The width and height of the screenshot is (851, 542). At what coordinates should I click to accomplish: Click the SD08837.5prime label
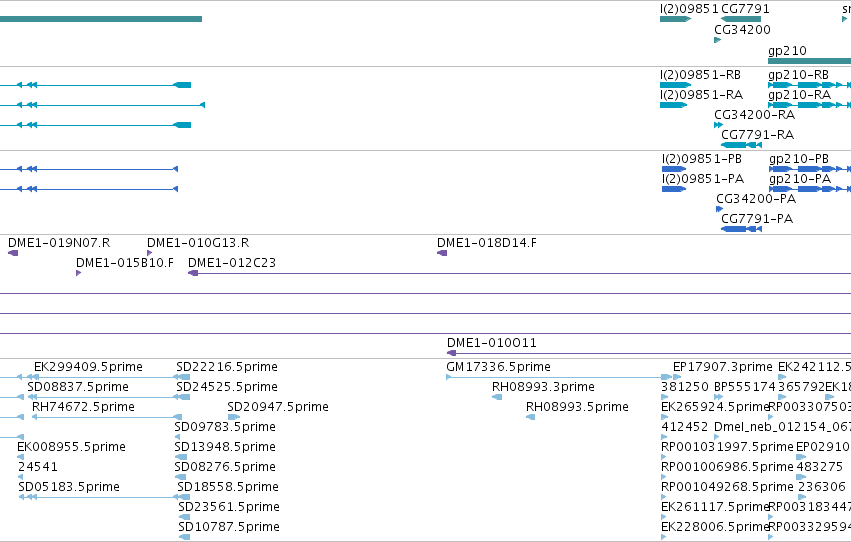(x=78, y=387)
